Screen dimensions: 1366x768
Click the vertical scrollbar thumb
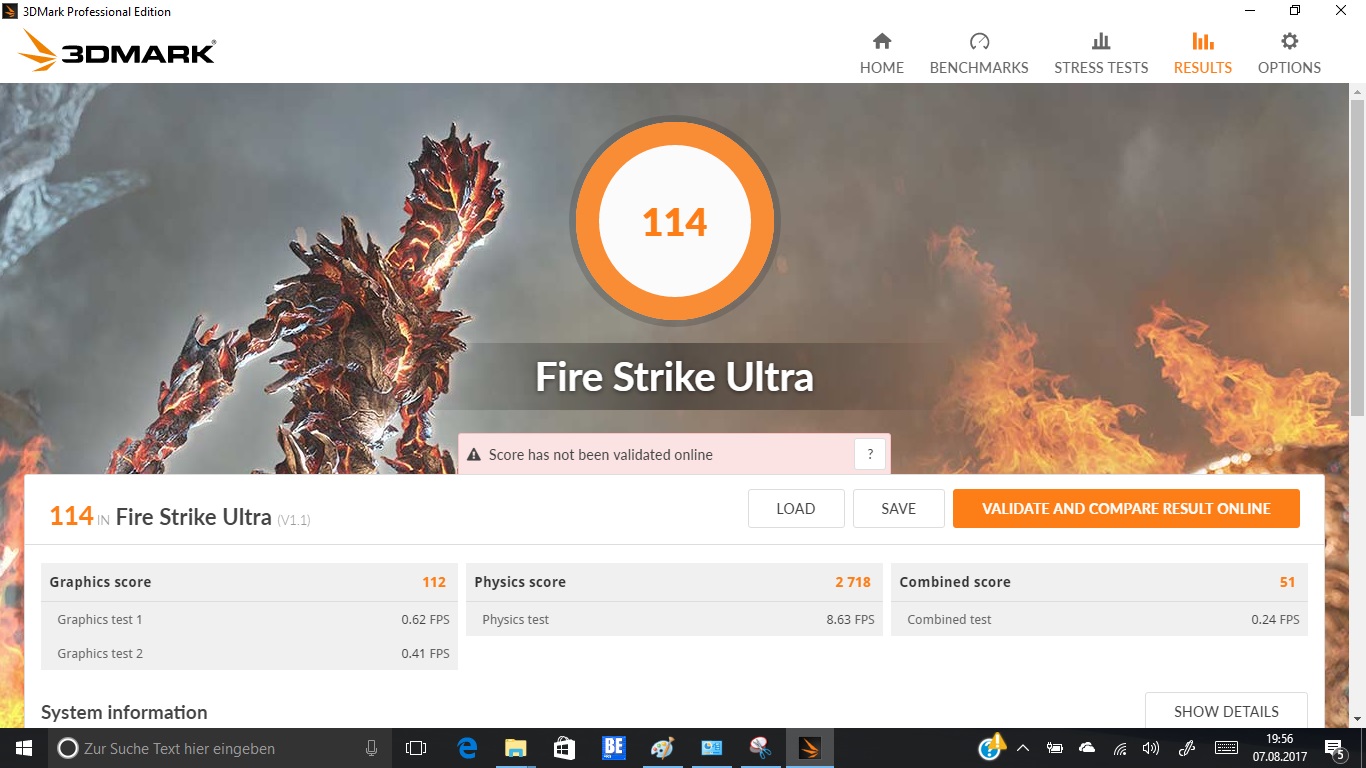coord(1357,256)
